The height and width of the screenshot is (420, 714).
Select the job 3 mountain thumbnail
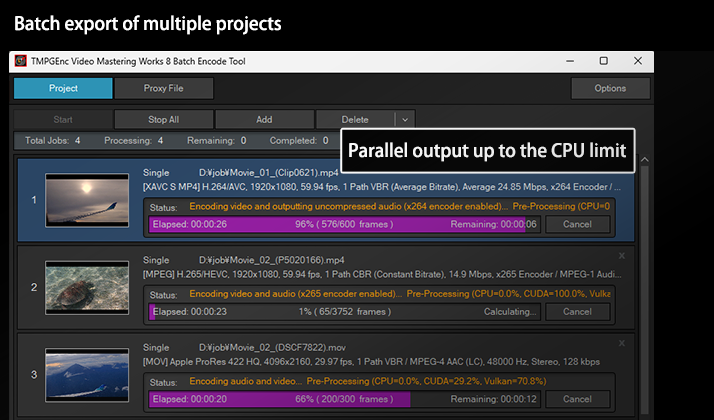(x=87, y=375)
